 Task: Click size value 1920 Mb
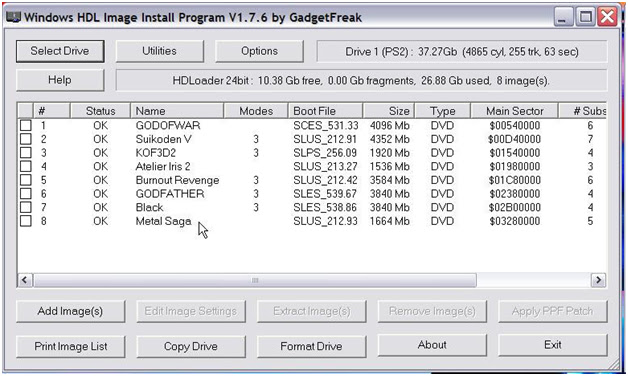[x=390, y=153]
